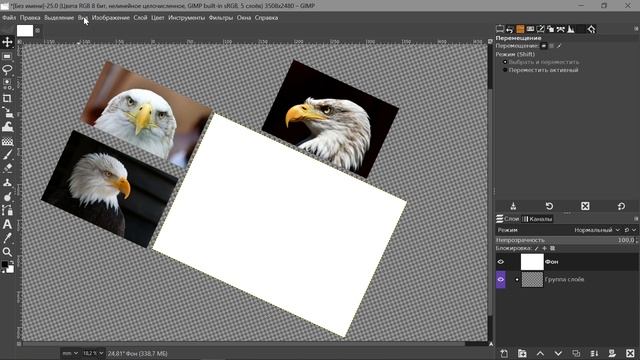
Task: Select the Paintbrush tool
Action: coord(7,155)
